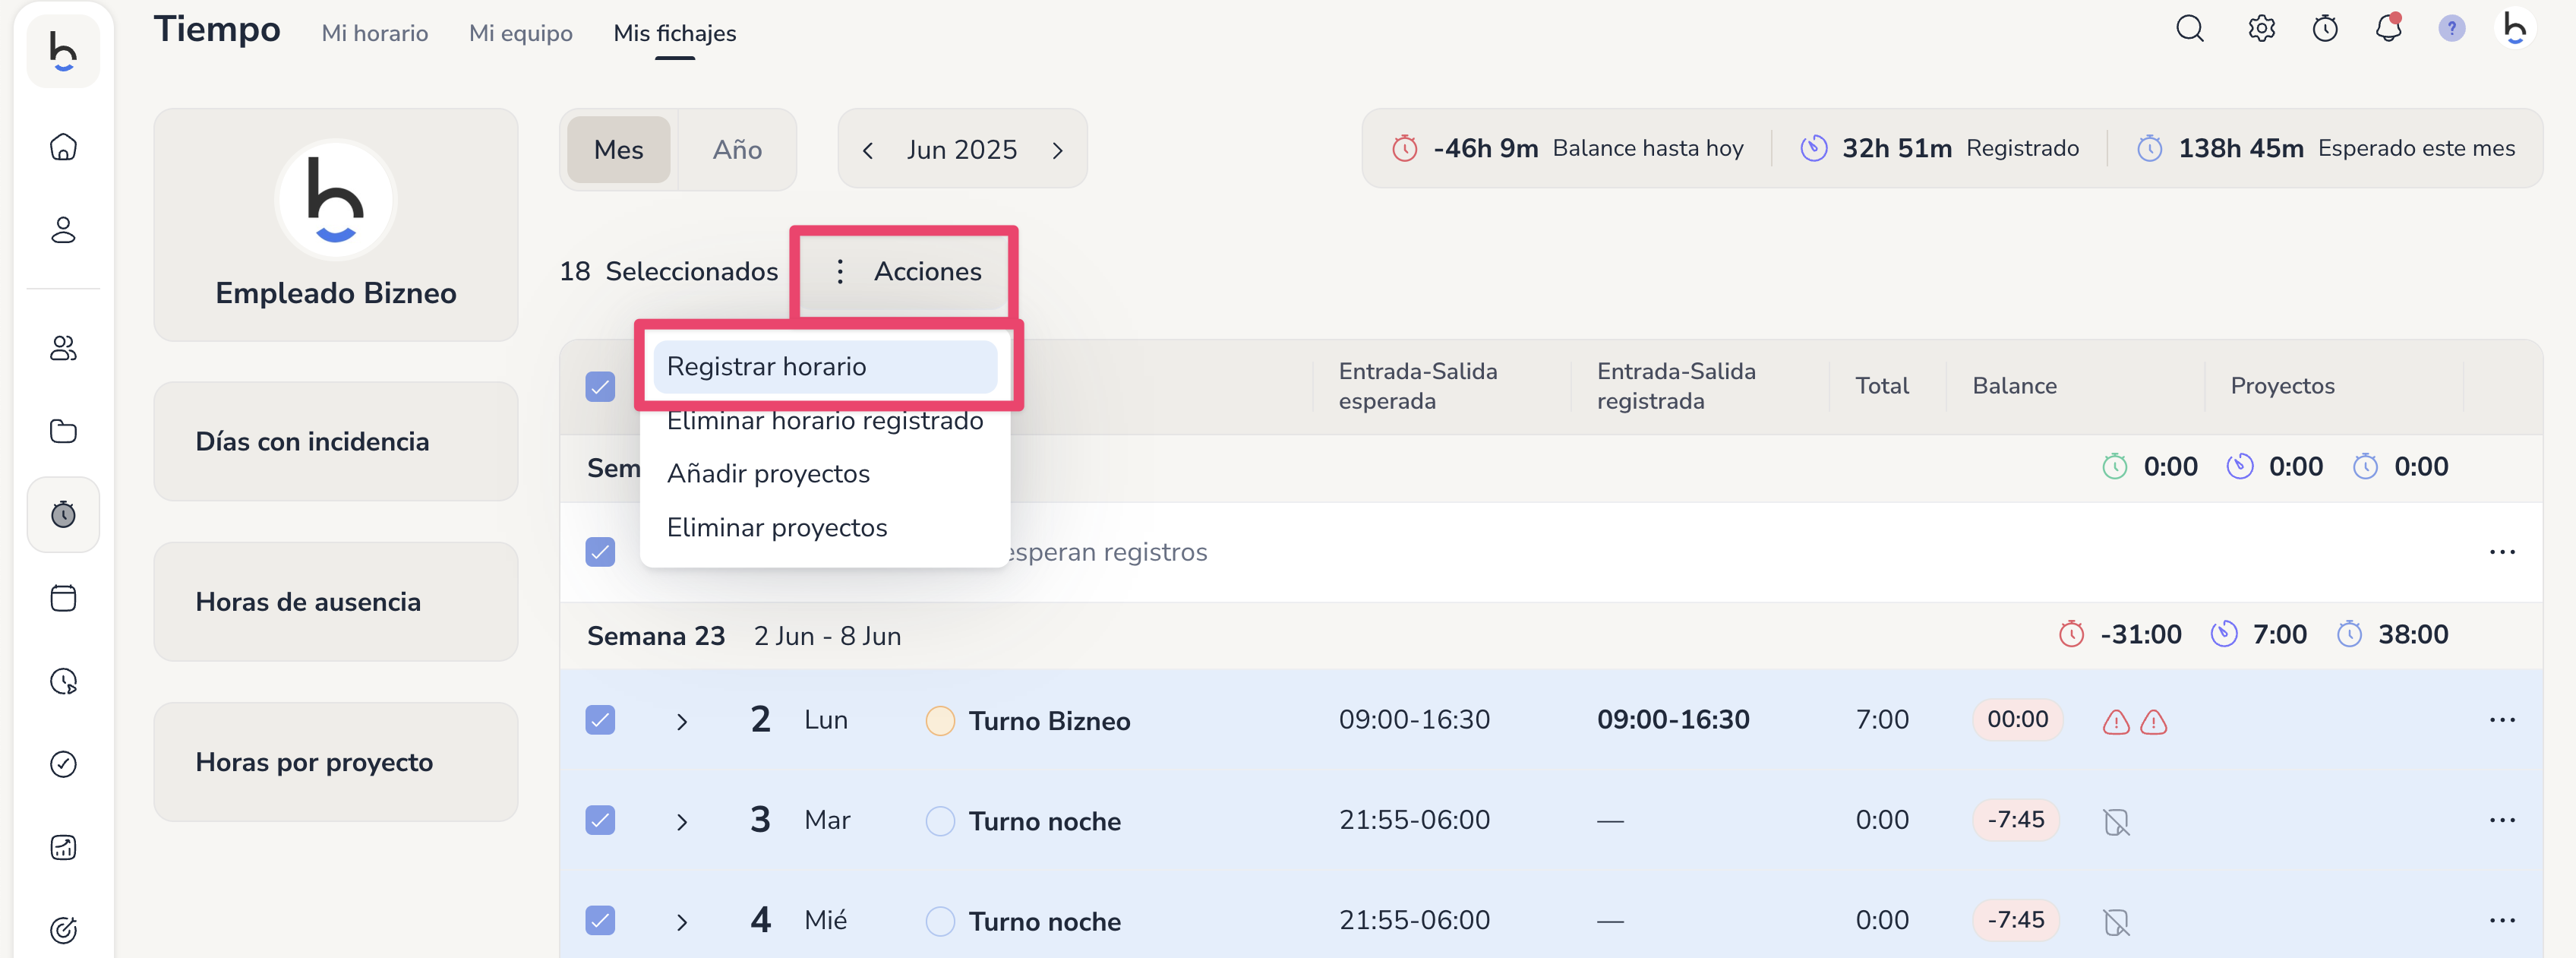Viewport: 2576px width, 958px height.
Task: Expand the row for Lun 2
Action: [681, 722]
